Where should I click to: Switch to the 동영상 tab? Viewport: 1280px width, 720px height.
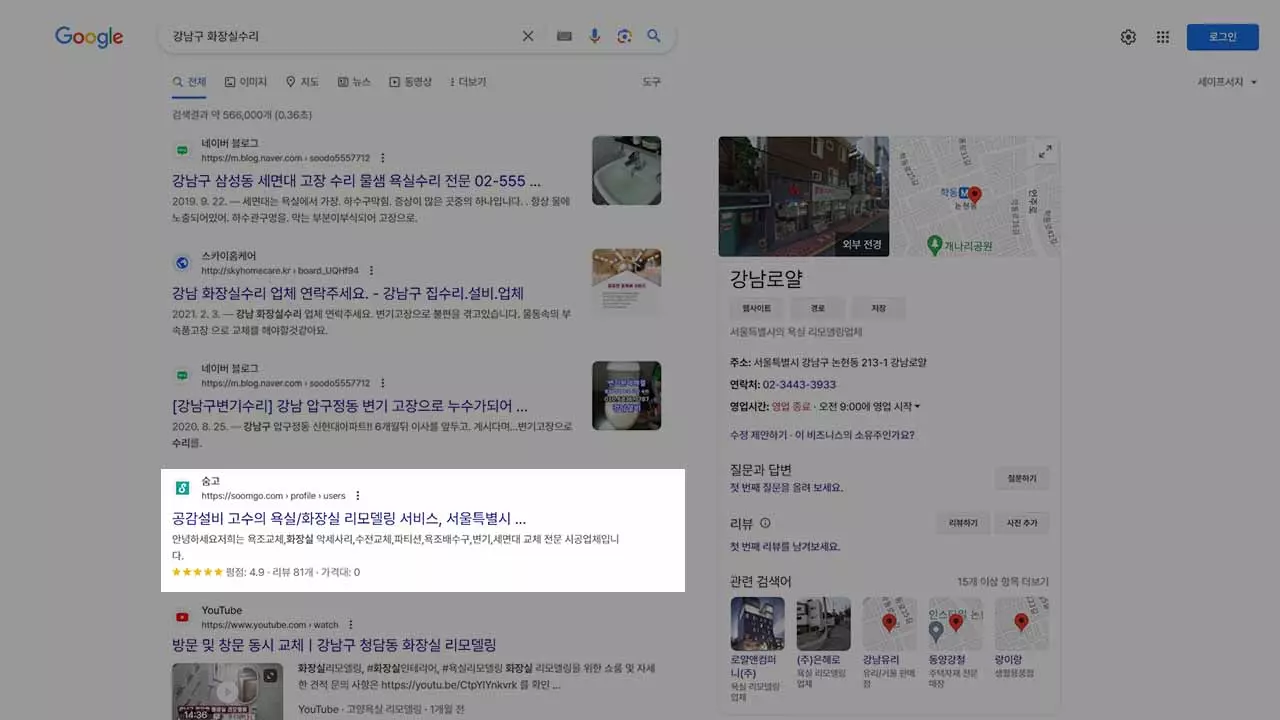[411, 82]
